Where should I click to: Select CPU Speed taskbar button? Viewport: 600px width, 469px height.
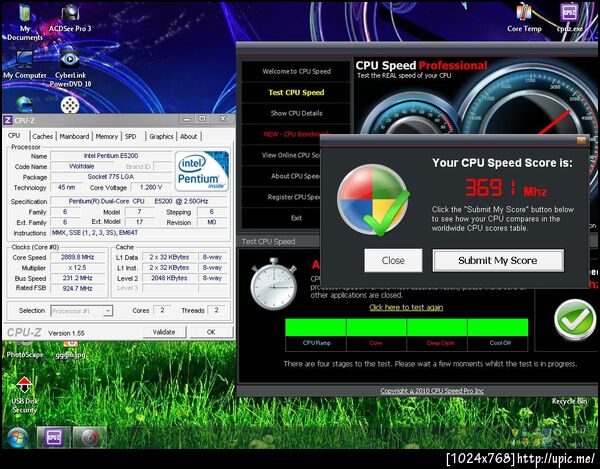pos(90,438)
